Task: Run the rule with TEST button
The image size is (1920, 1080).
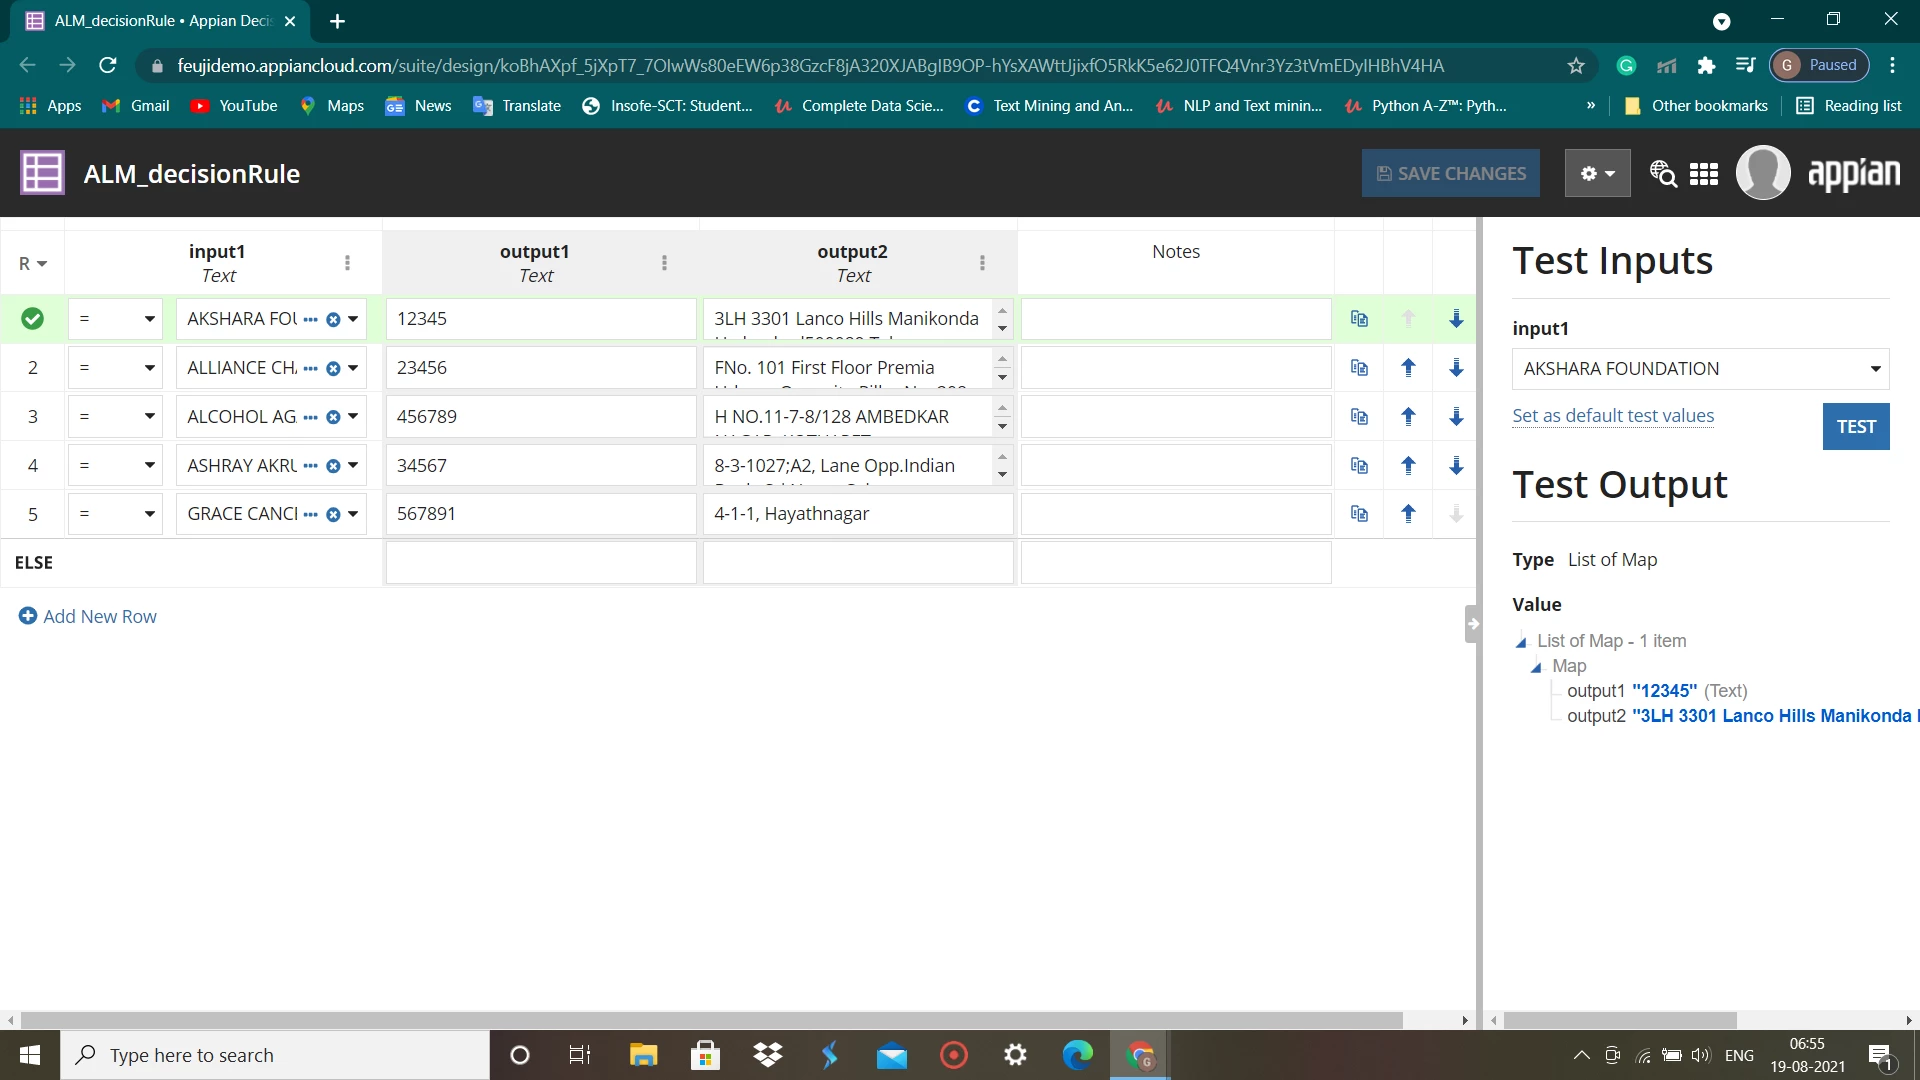Action: point(1856,427)
